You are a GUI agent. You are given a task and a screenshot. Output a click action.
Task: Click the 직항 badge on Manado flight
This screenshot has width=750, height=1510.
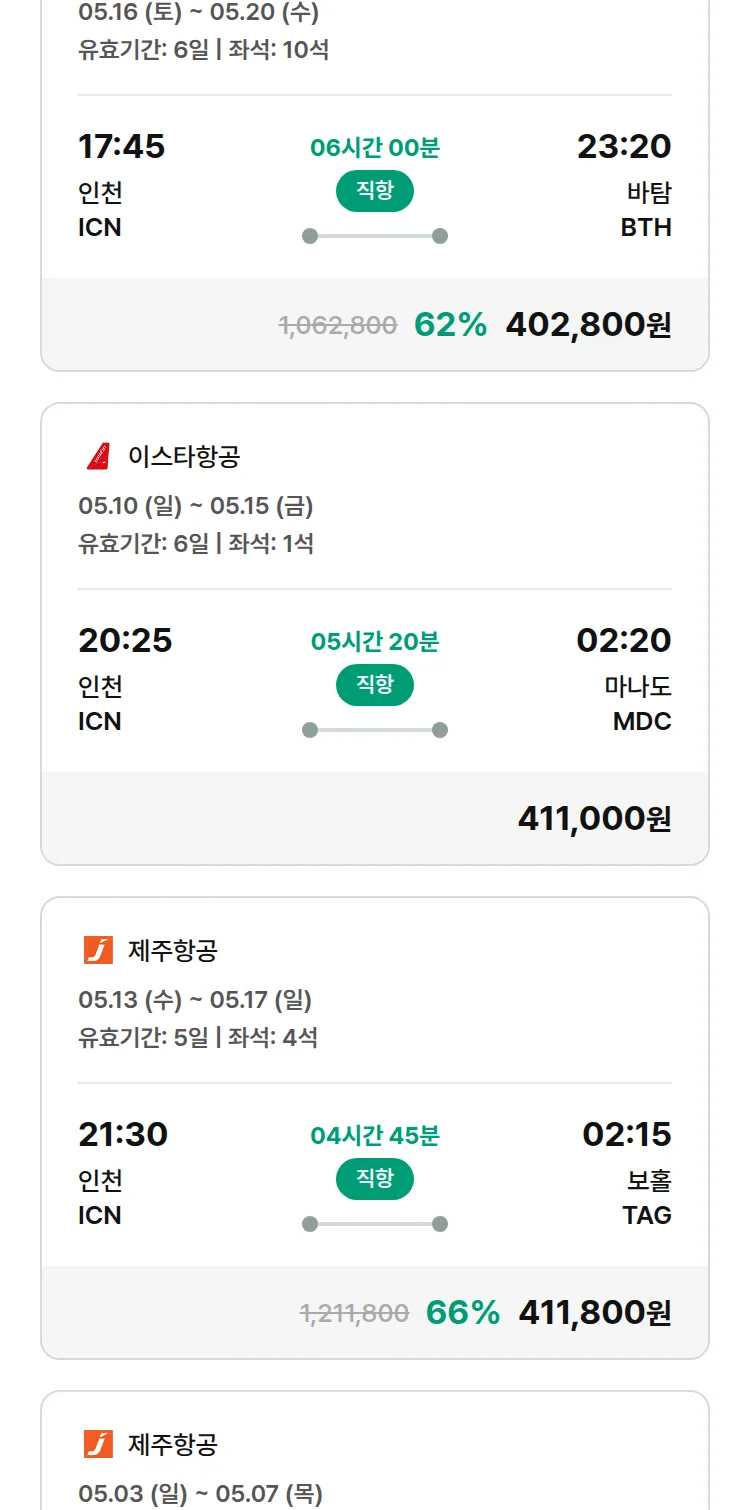375,685
